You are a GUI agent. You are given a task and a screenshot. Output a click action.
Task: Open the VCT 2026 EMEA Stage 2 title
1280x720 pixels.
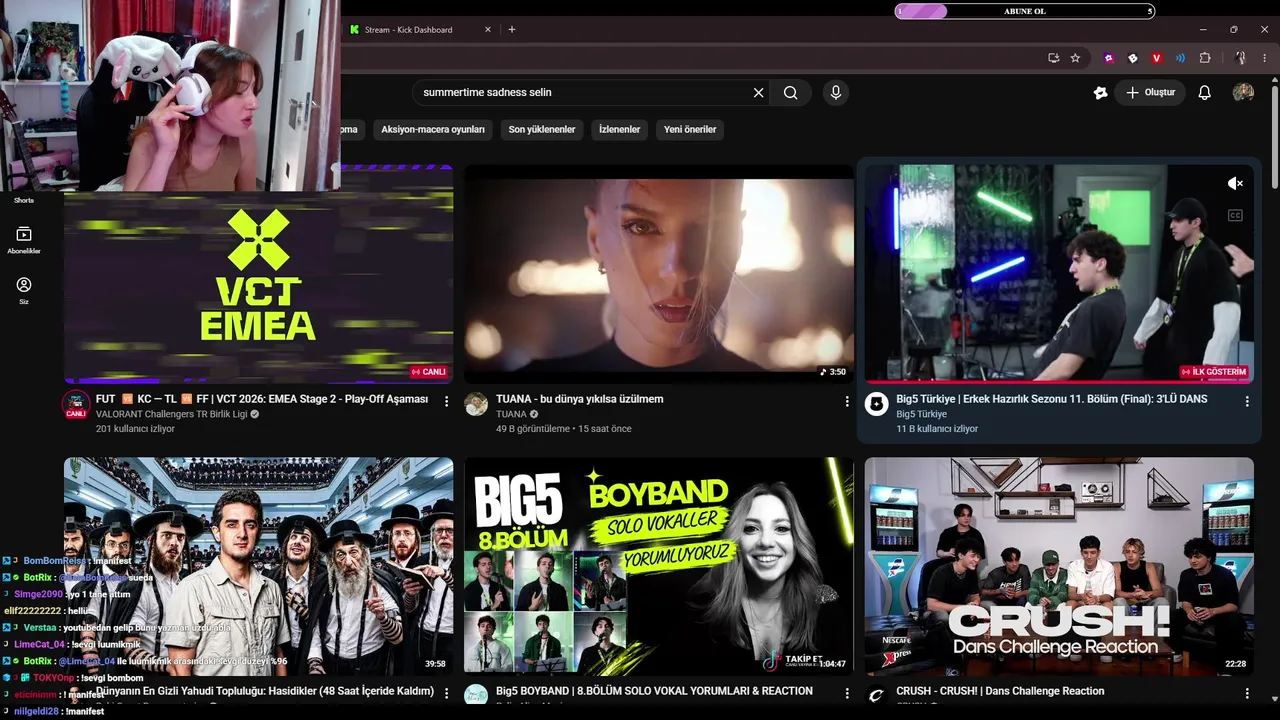click(x=262, y=399)
